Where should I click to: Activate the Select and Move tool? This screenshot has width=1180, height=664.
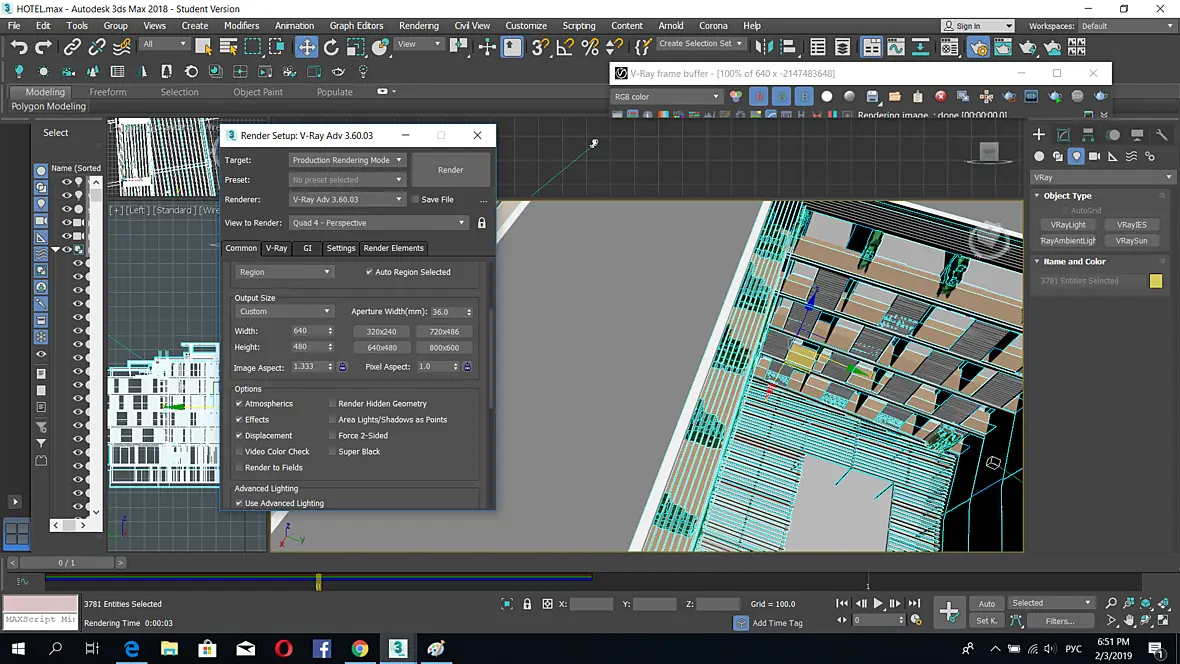pyautogui.click(x=306, y=47)
